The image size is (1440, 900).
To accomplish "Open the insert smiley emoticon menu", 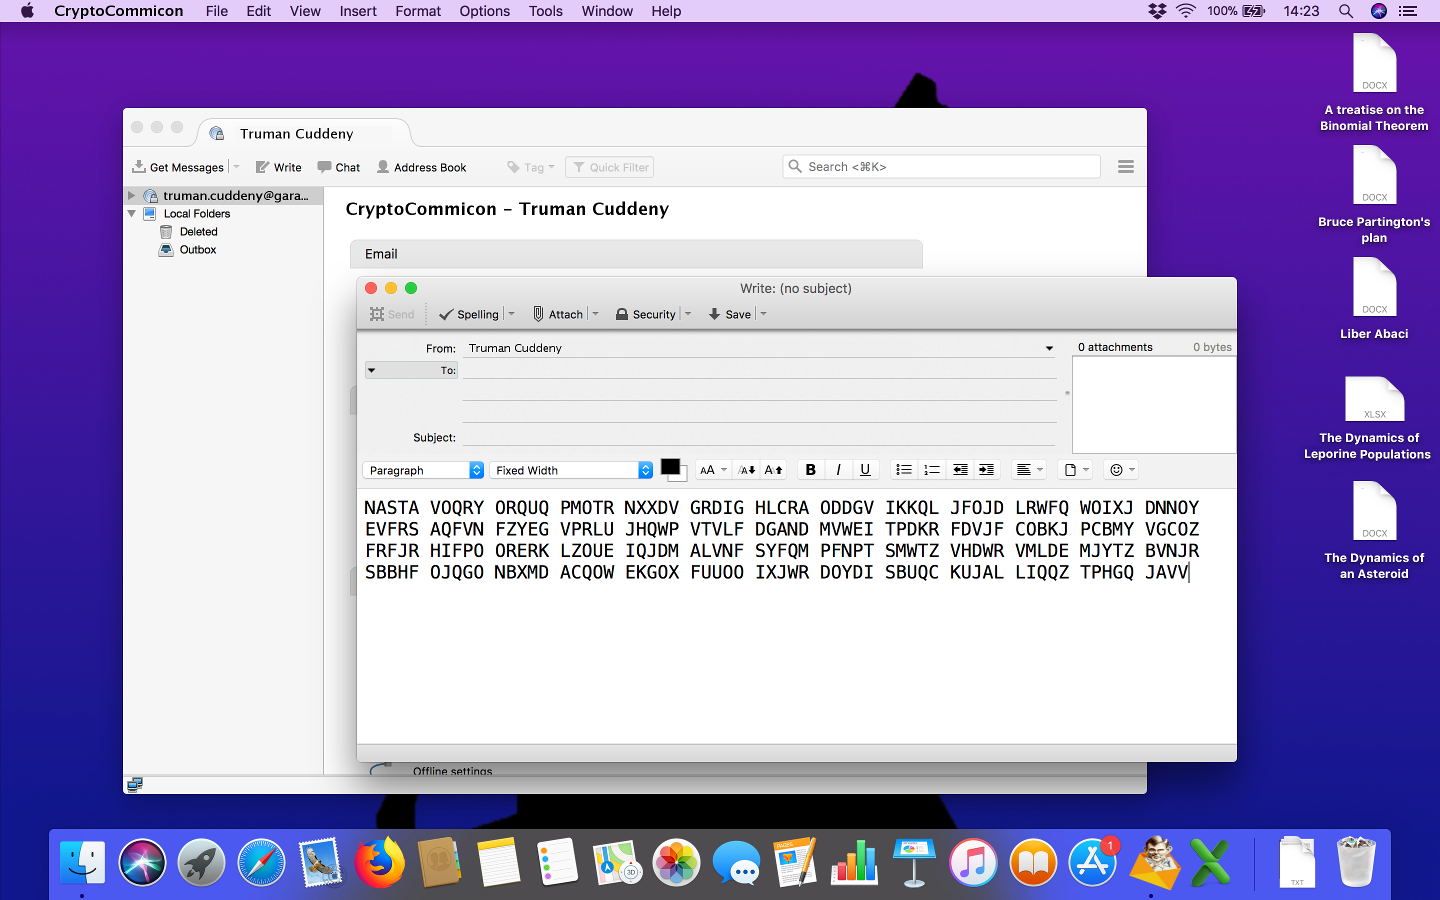I will tap(1122, 470).
